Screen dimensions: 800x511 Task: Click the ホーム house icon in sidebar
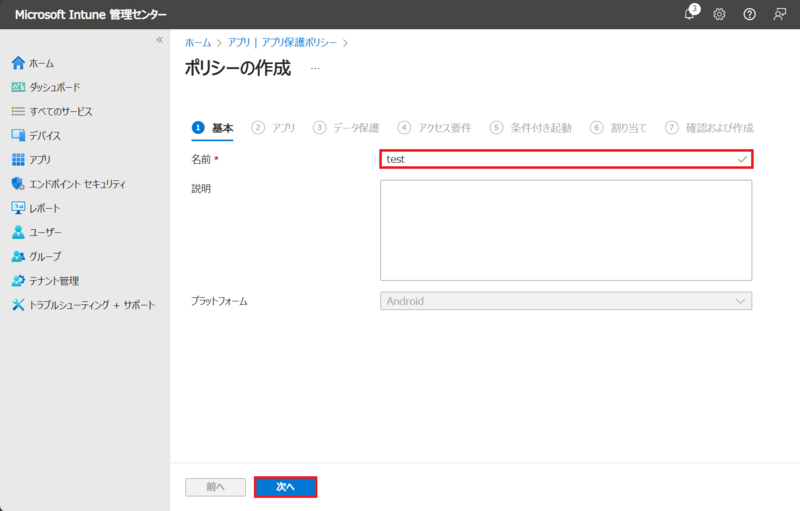(x=18, y=63)
